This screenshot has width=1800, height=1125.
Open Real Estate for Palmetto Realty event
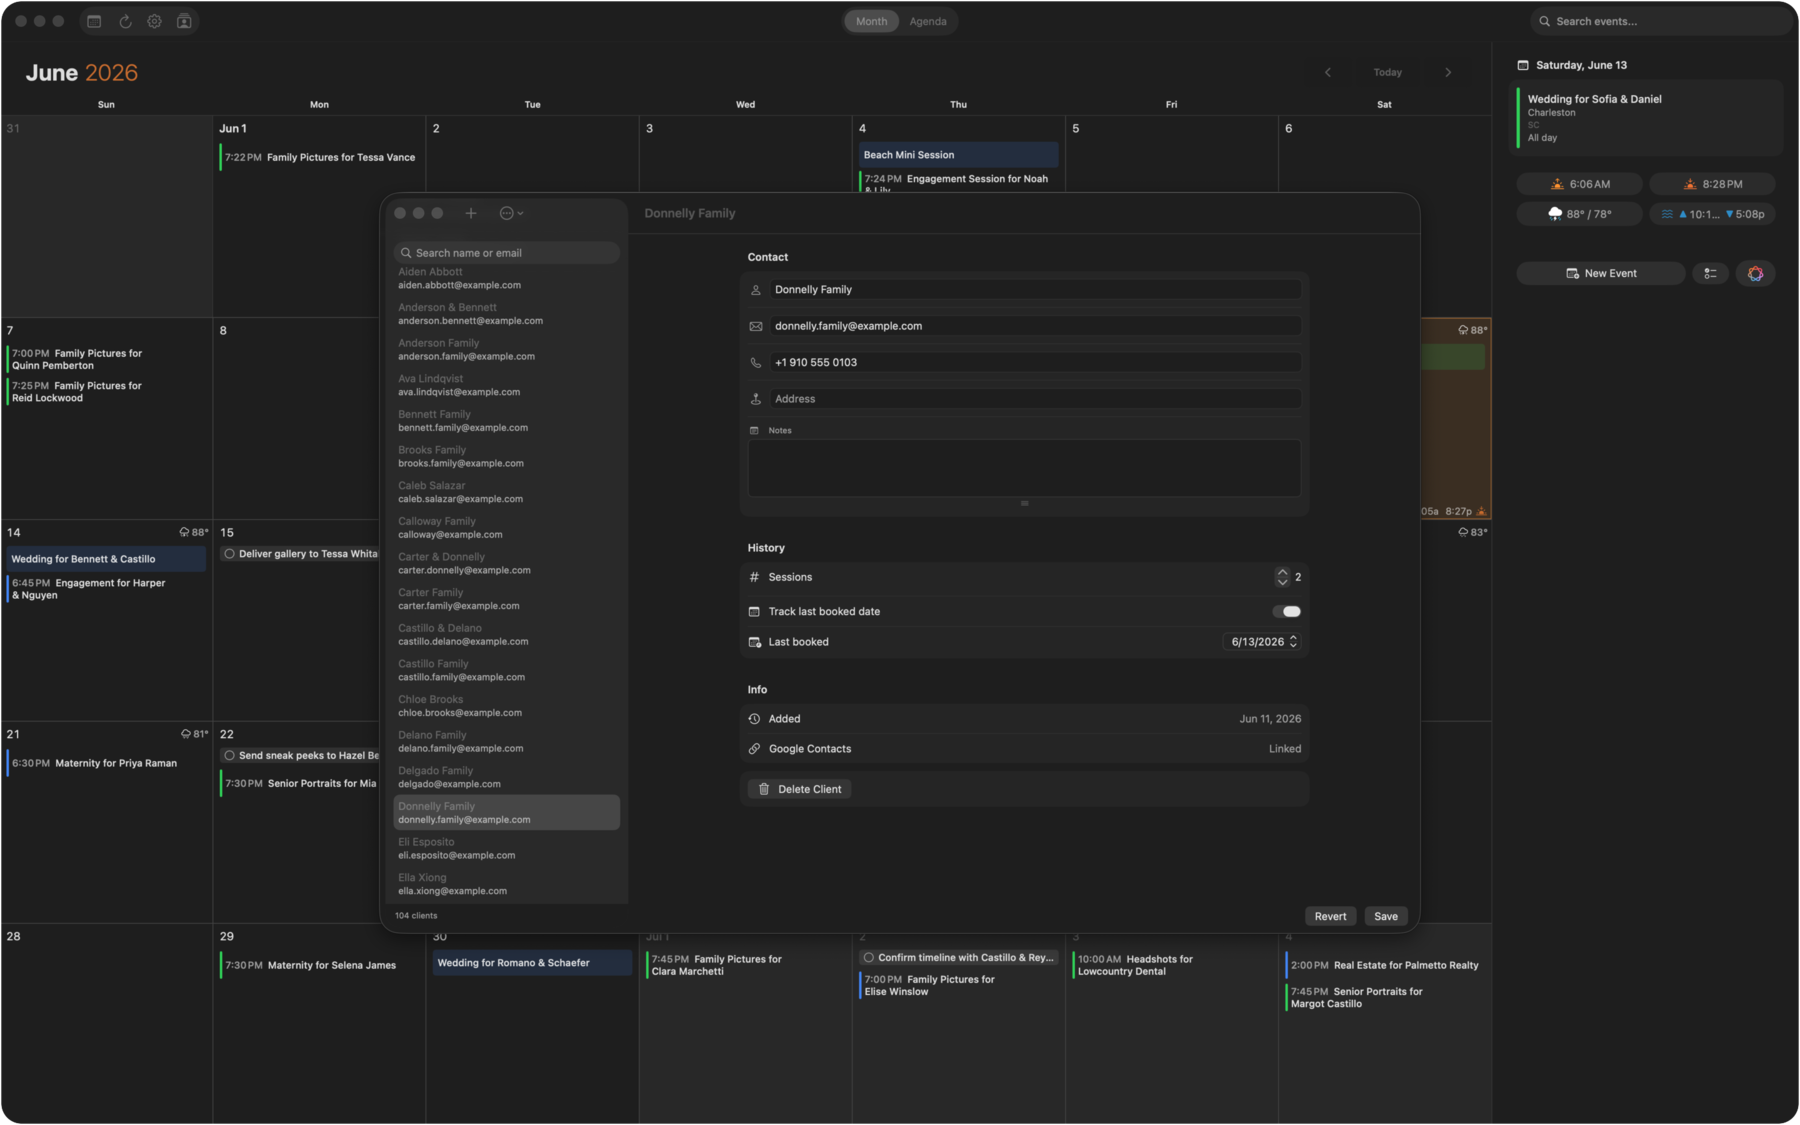[1385, 966]
